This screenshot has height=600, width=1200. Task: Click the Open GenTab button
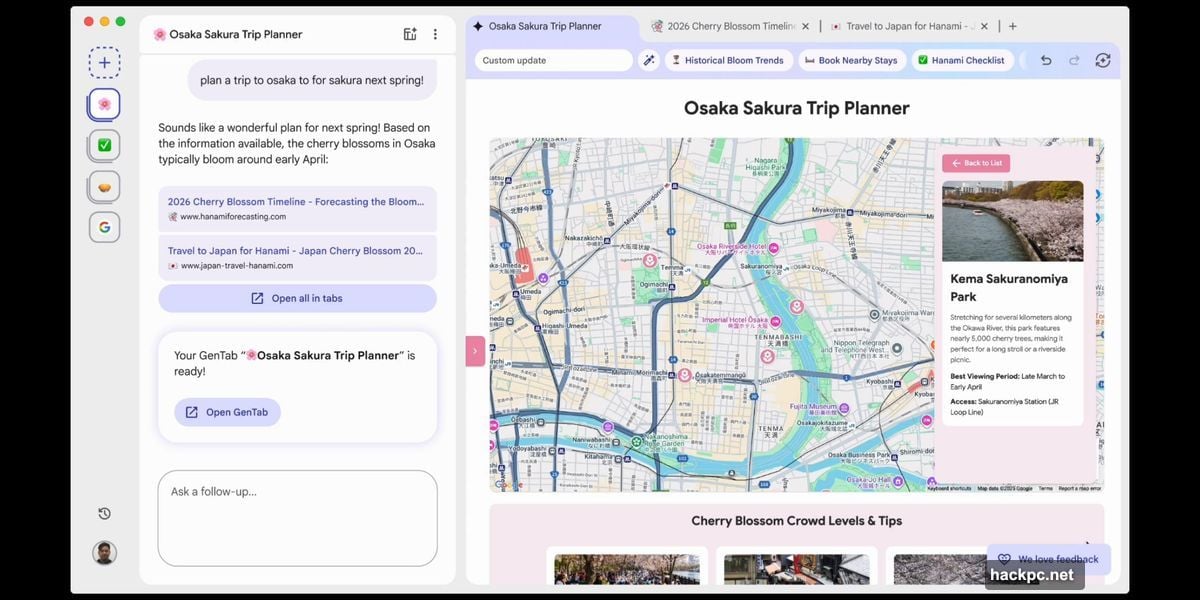[x=227, y=412]
